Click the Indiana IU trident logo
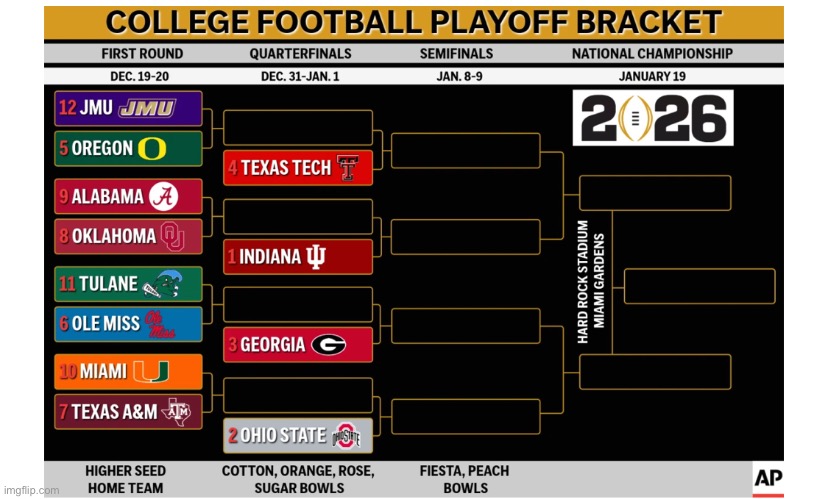The width and height of the screenshot is (828, 499). coord(316,257)
